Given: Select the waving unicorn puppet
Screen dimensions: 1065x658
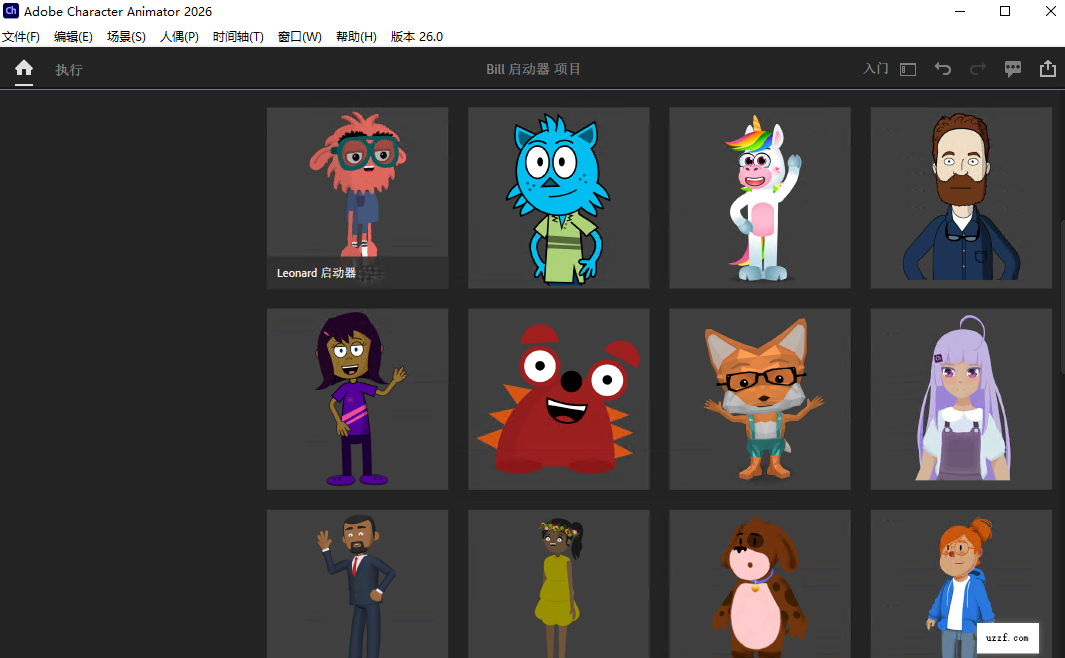Looking at the screenshot, I should pyautogui.click(x=759, y=197).
